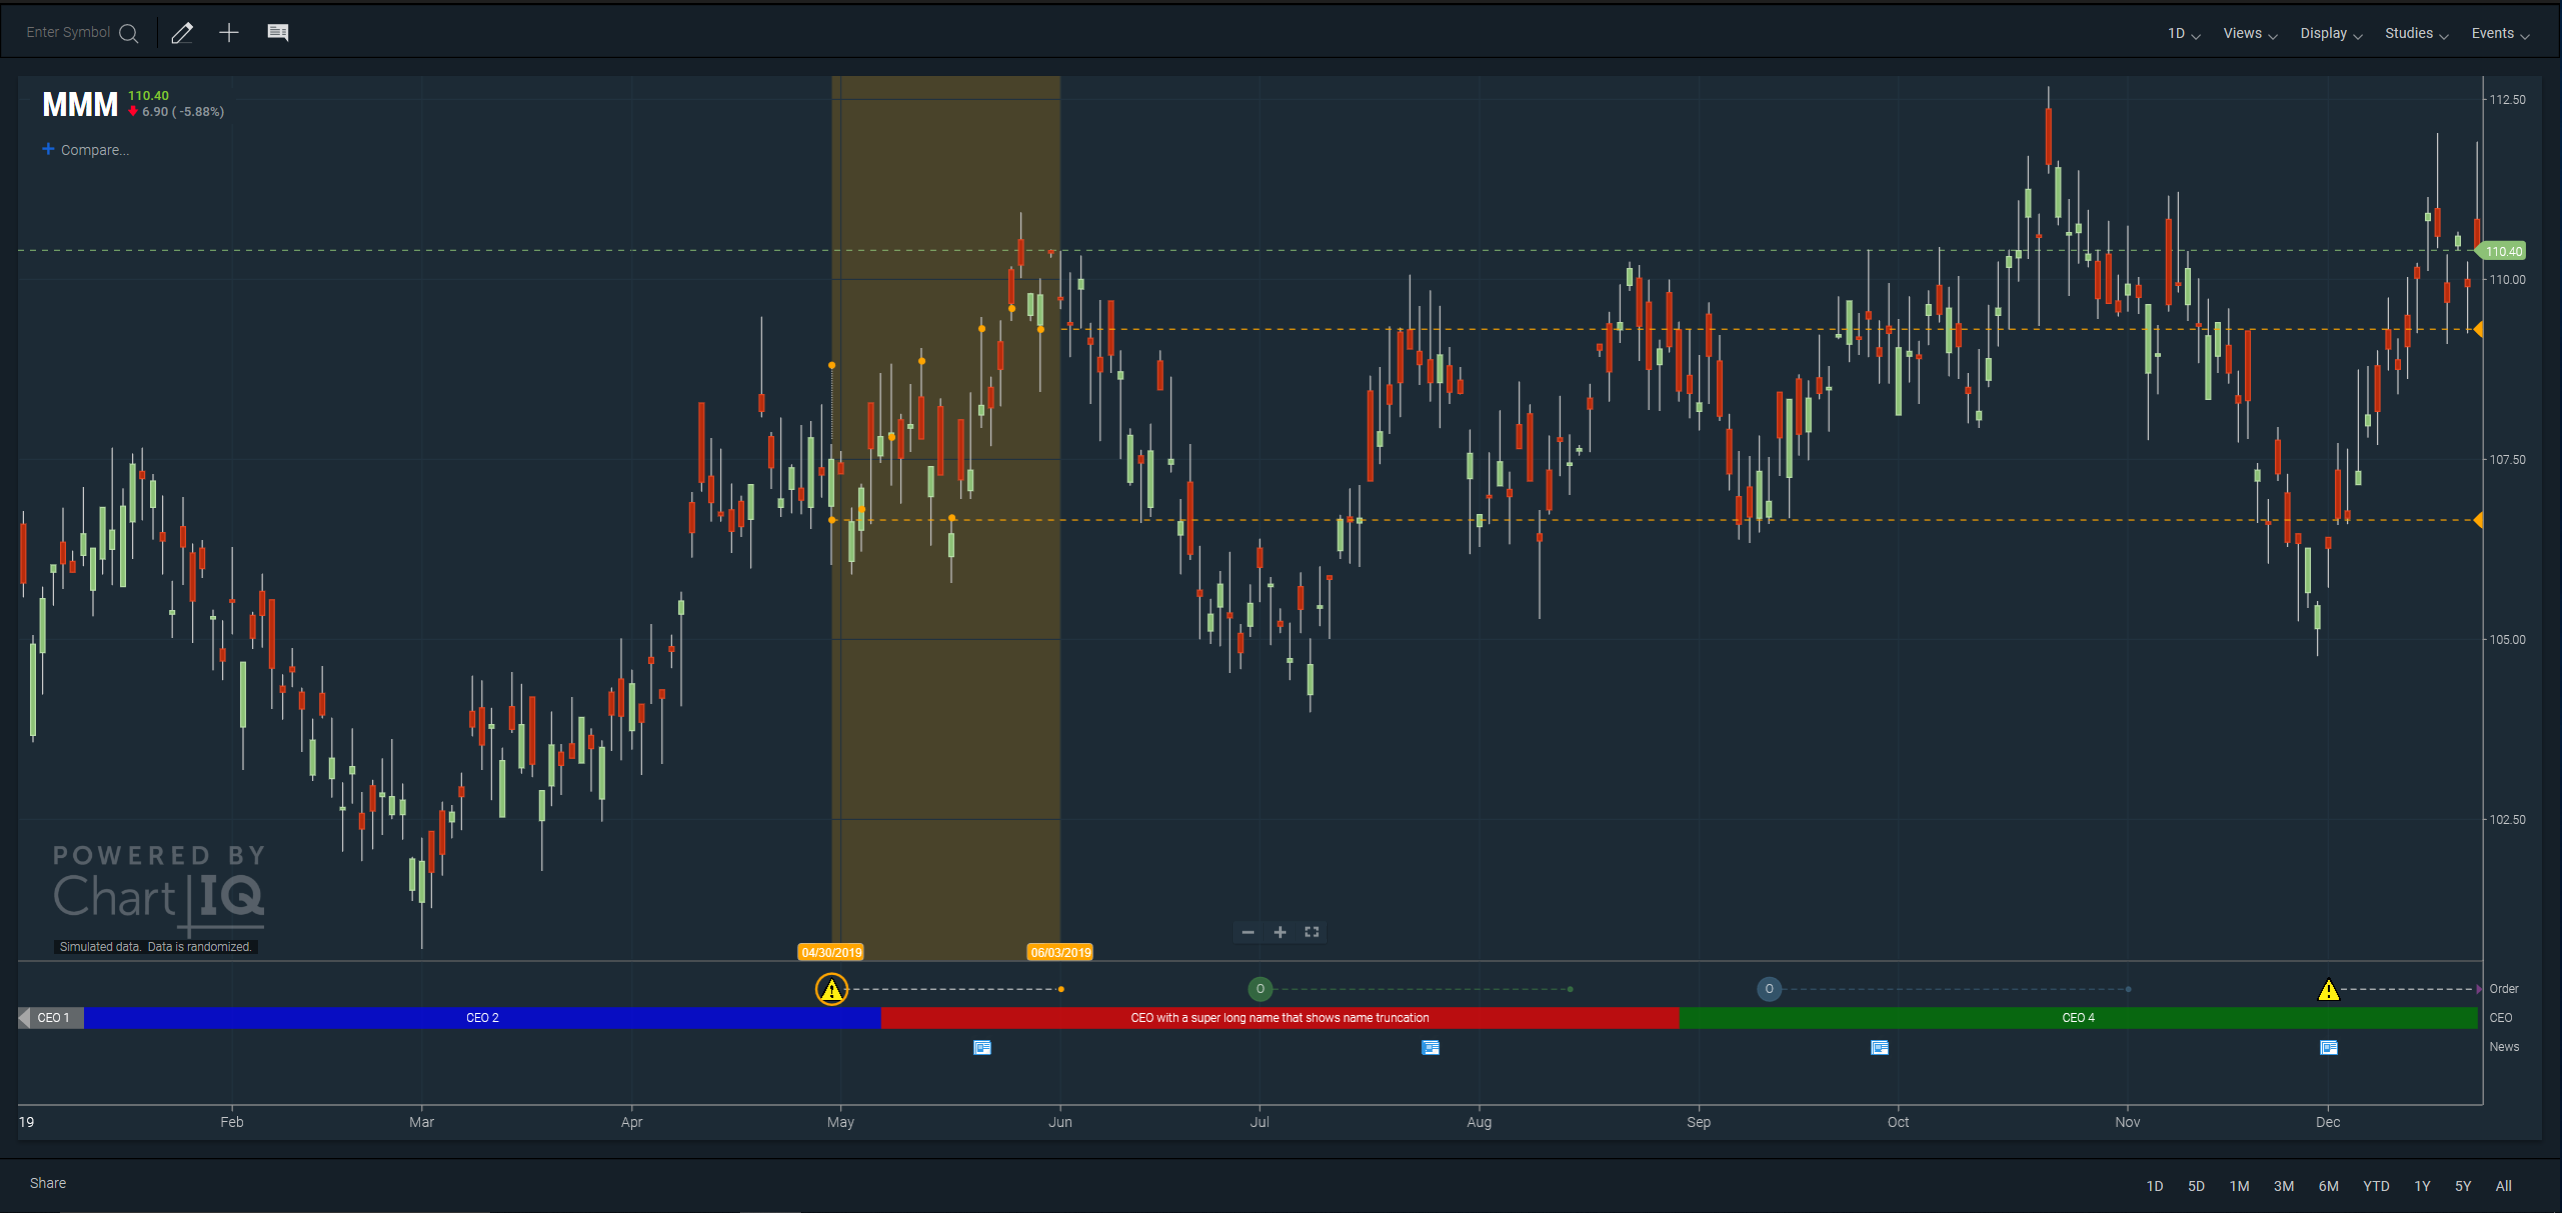This screenshot has height=1213, width=2562.
Task: Click the Sep label on time axis
Action: tap(1698, 1122)
